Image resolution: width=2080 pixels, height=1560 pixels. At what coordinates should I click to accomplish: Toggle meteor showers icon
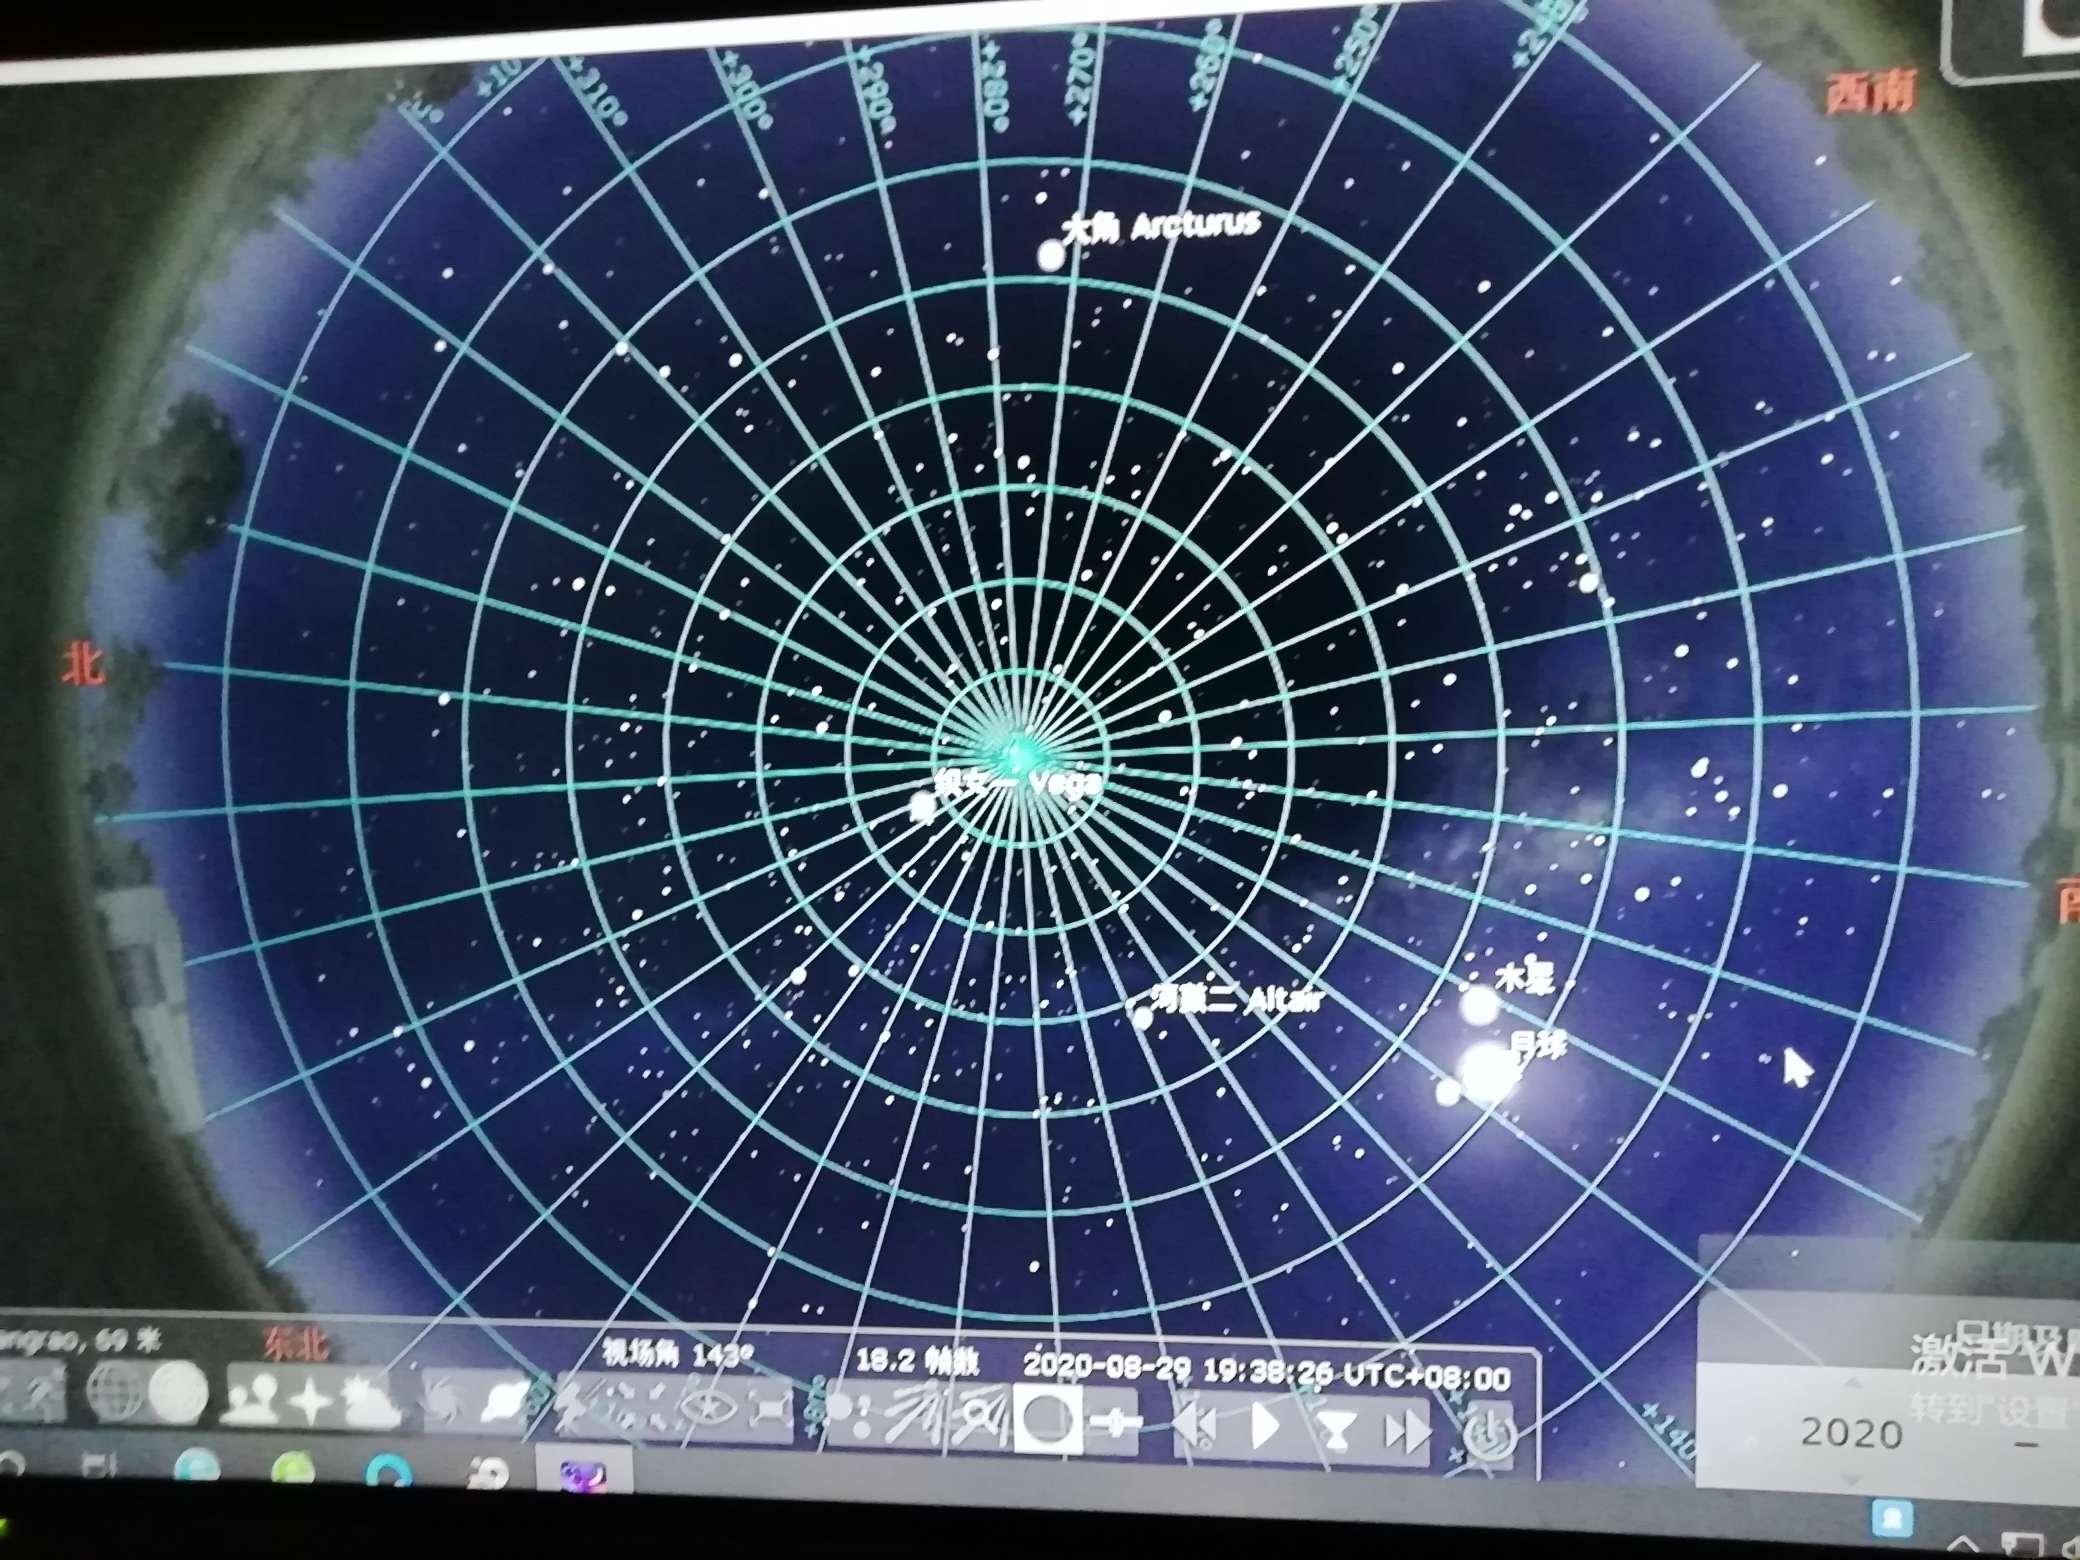(912, 1414)
